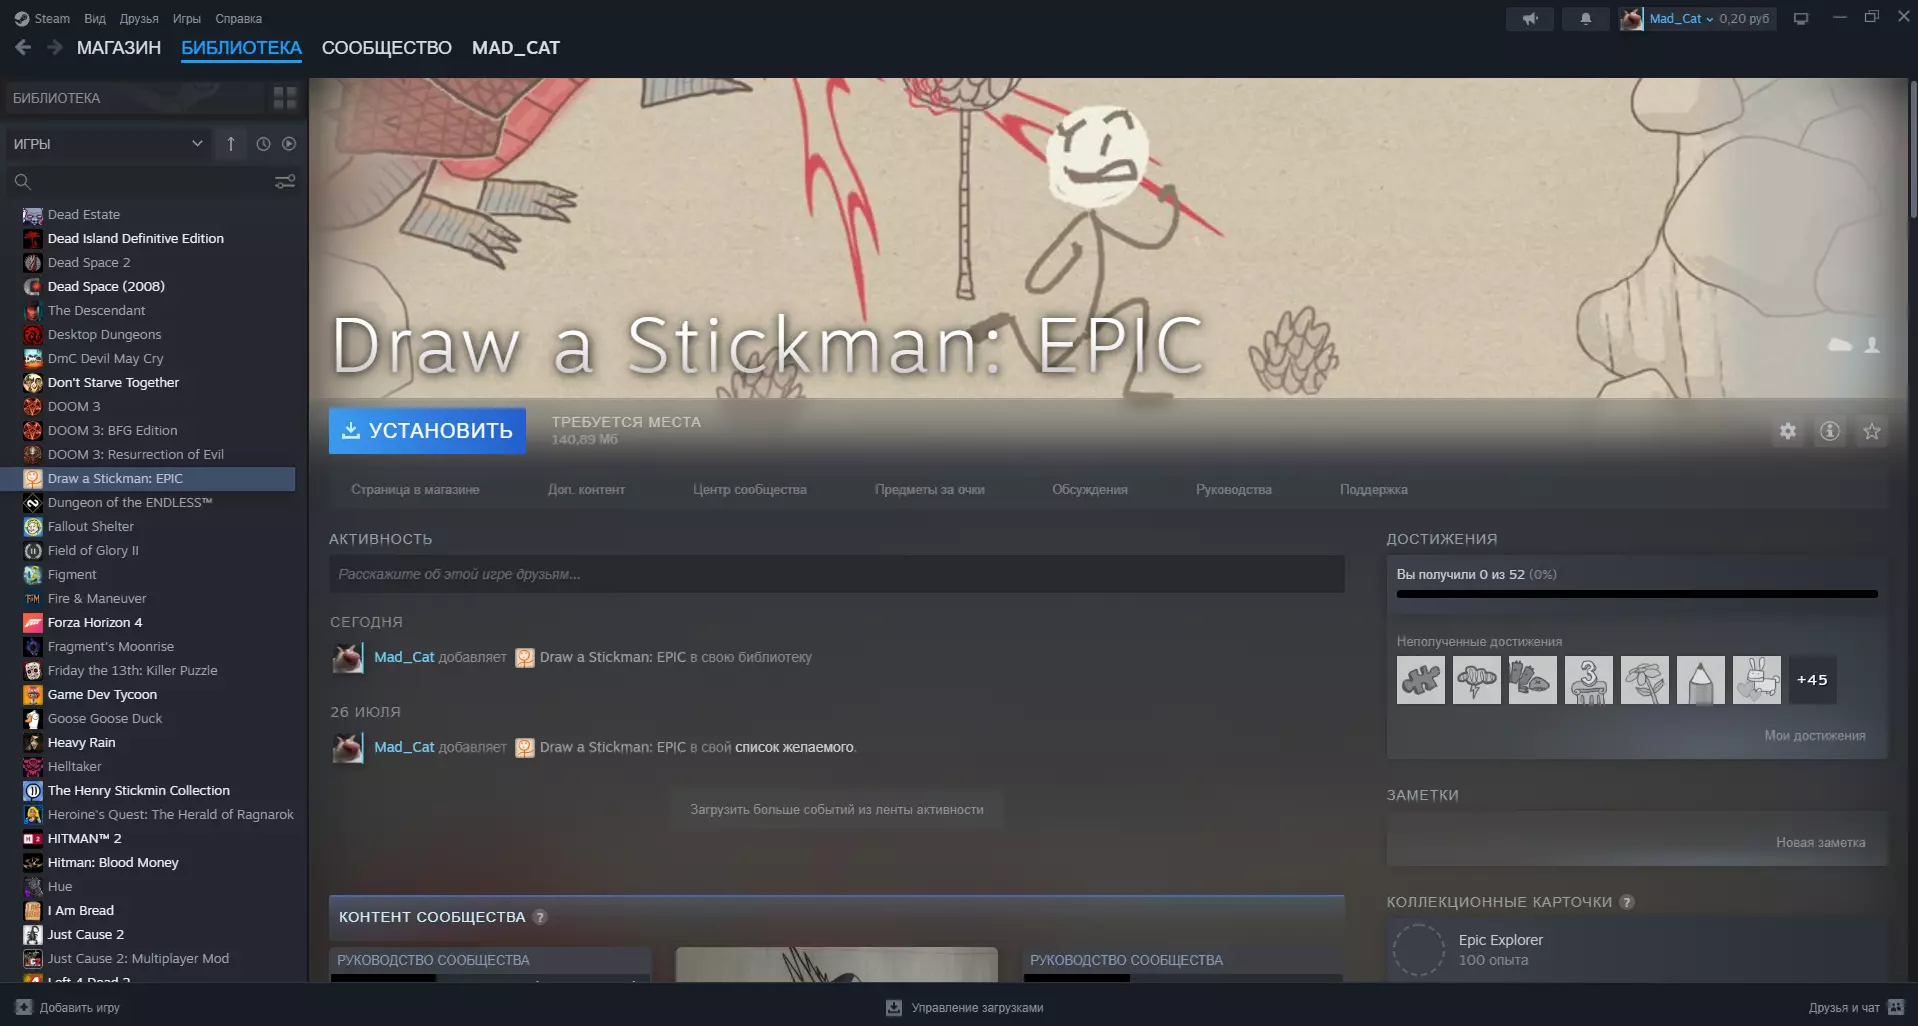Viewport: 1918px width, 1026px height.
Task: Open the rabbit achievement icon
Action: click(x=1757, y=680)
